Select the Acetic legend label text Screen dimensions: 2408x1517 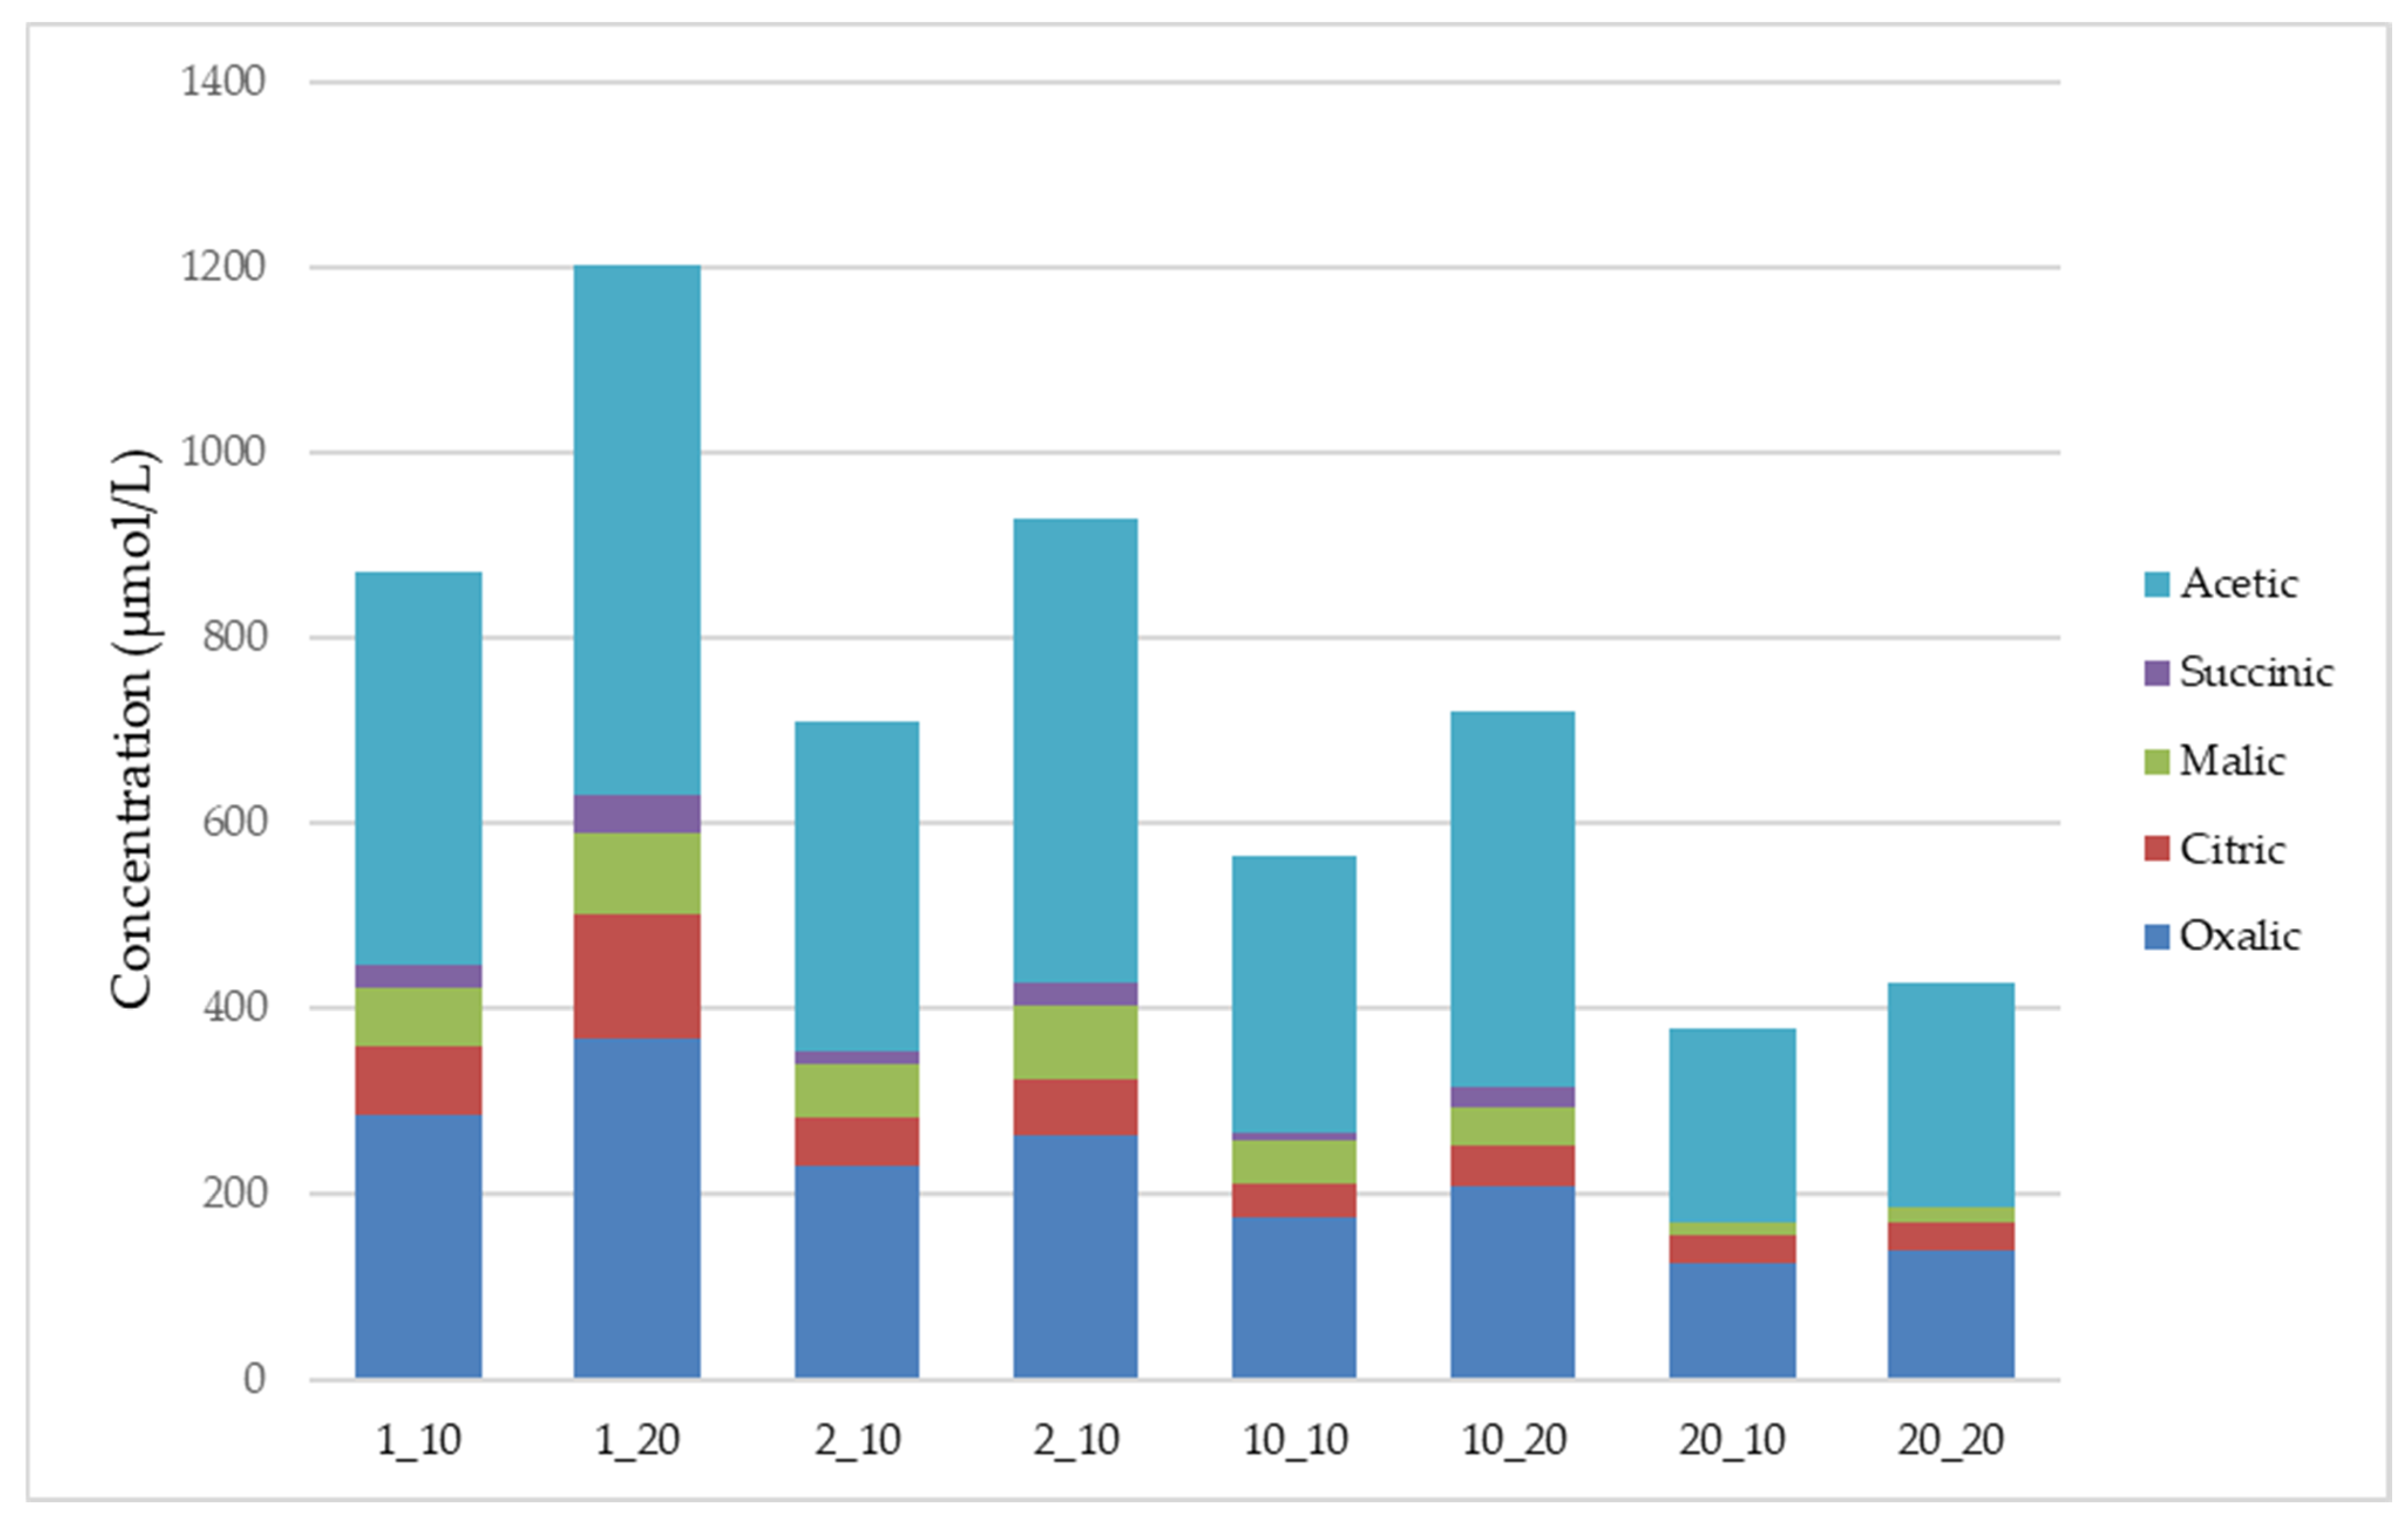2238,584
